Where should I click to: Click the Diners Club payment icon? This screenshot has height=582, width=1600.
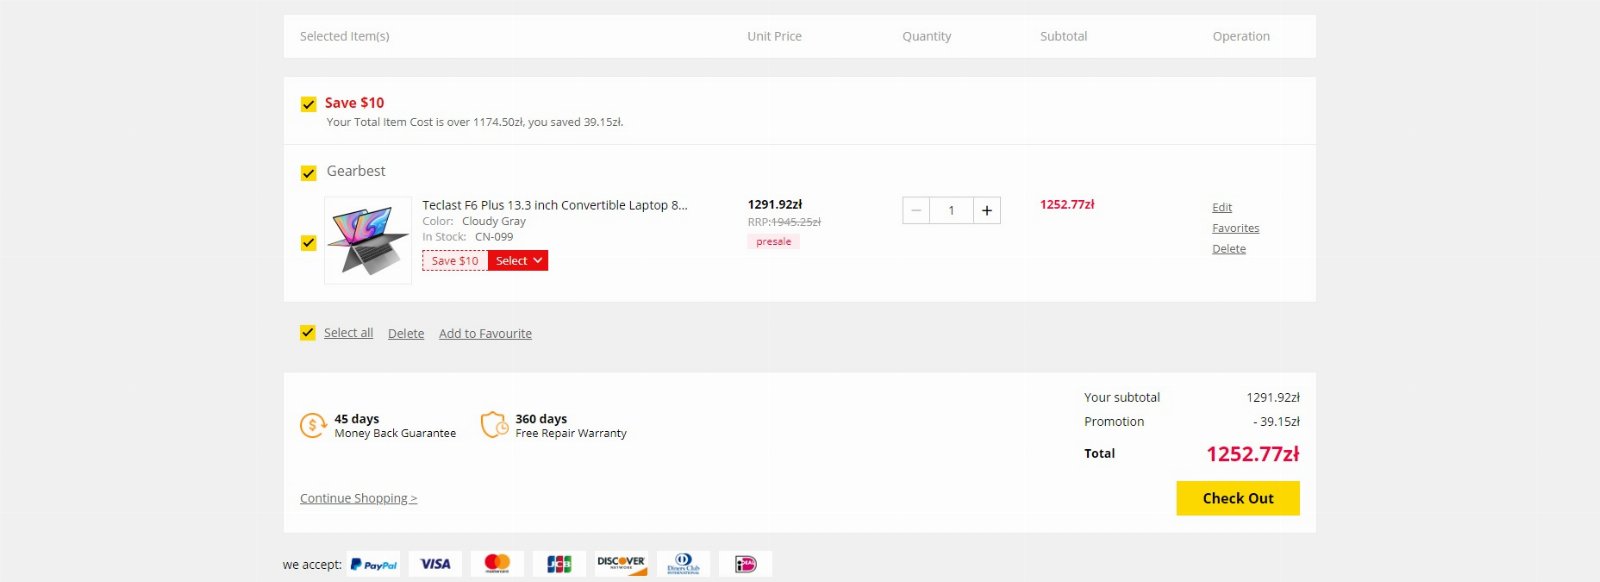click(683, 564)
